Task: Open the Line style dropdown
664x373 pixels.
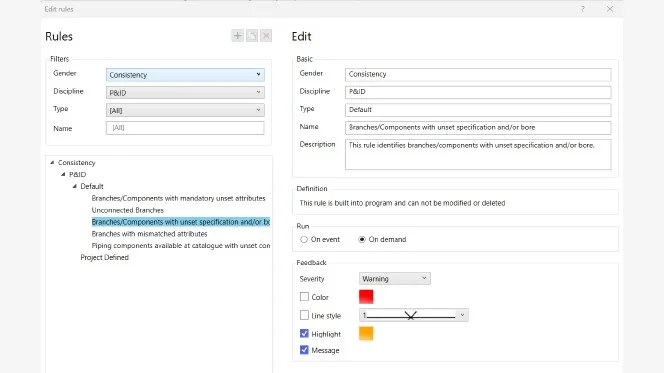Action: click(x=414, y=315)
